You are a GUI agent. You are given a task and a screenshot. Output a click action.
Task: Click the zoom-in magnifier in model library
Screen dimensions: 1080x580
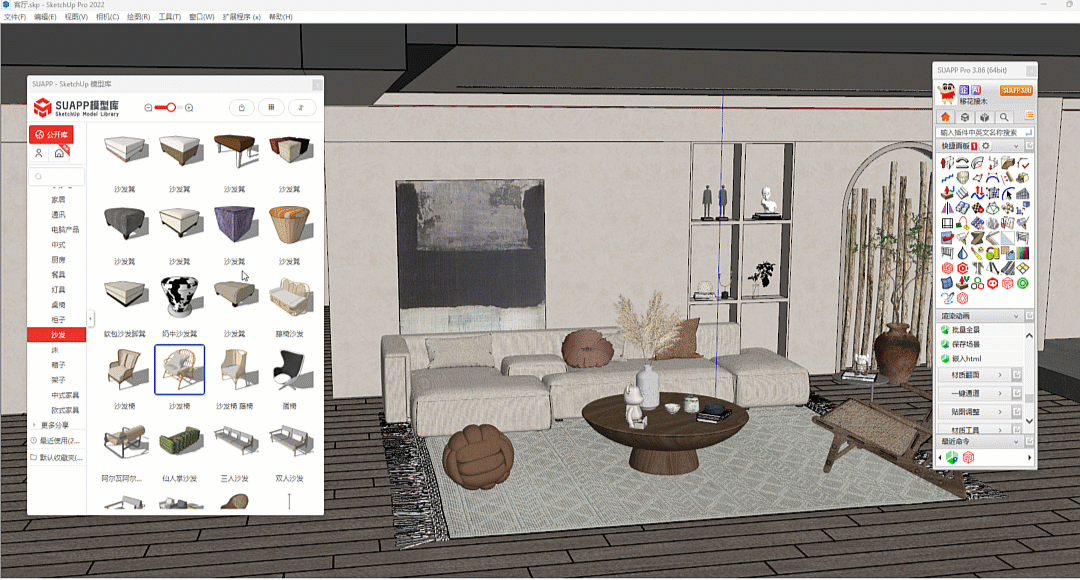tap(189, 108)
